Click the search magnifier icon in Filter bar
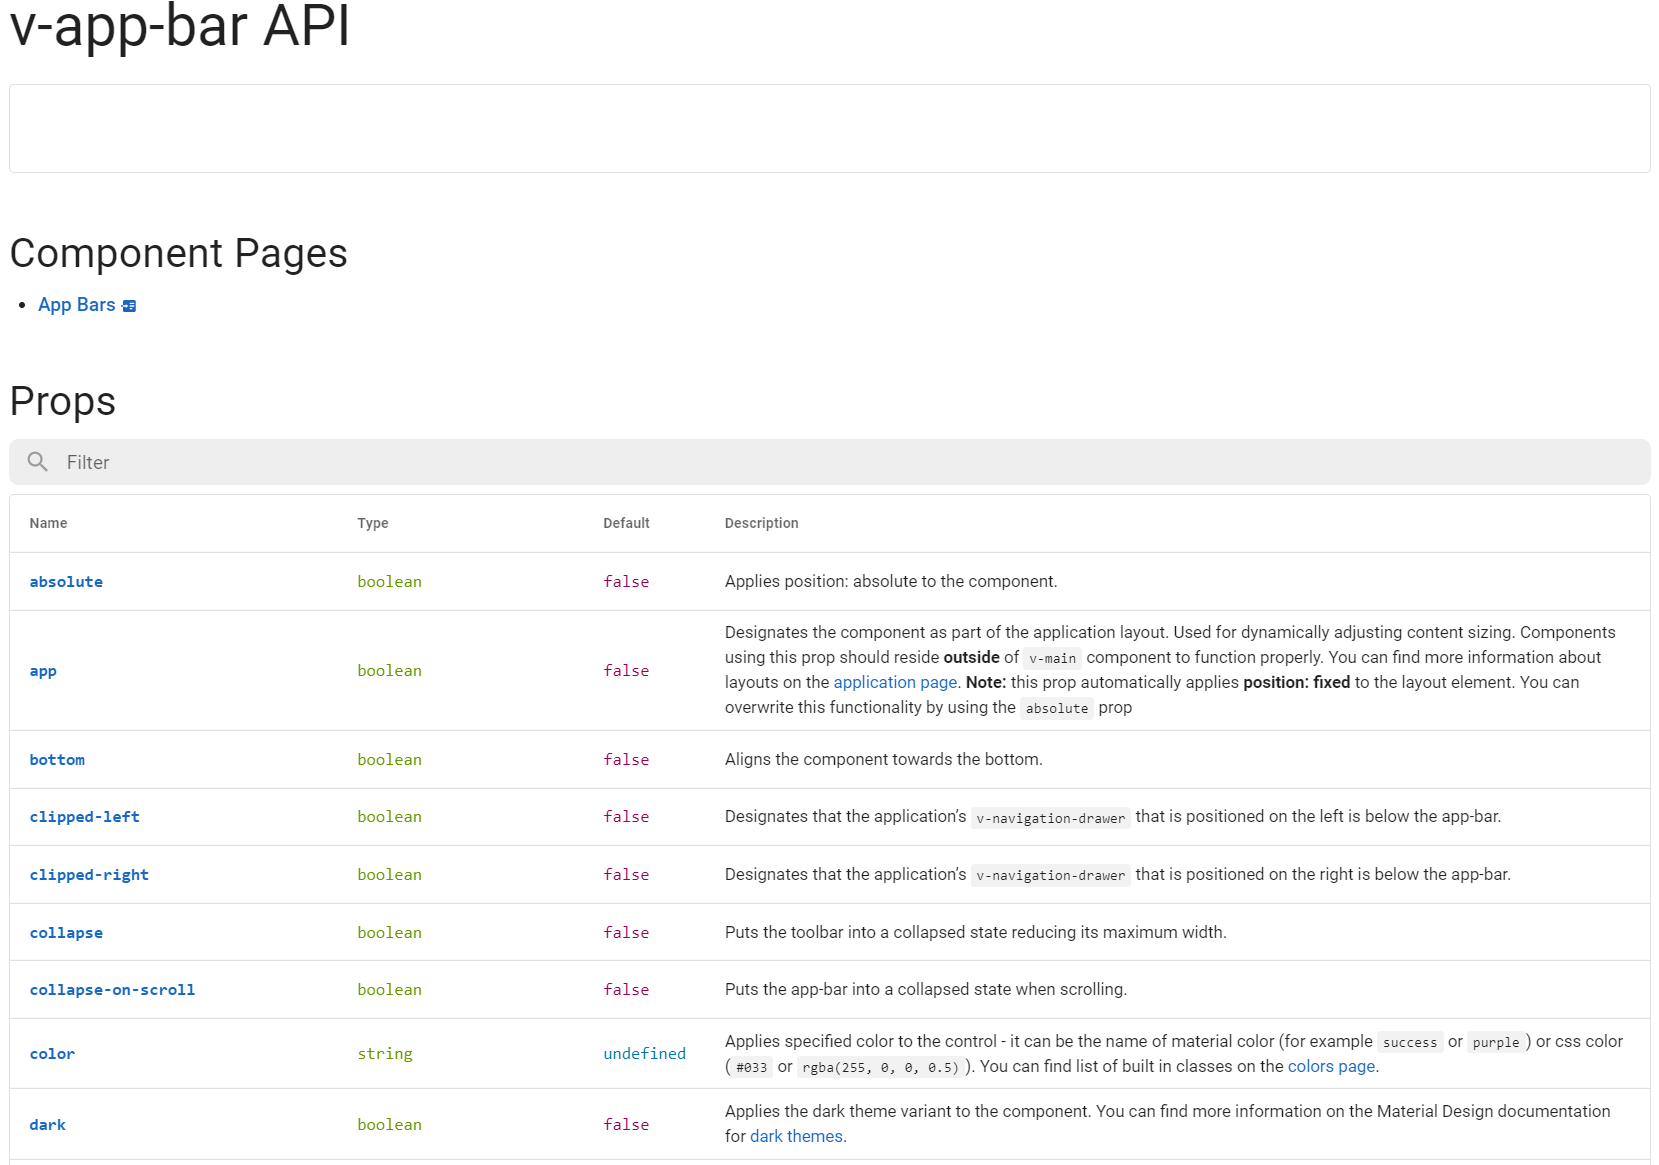The height and width of the screenshot is (1165, 1659). tap(38, 462)
